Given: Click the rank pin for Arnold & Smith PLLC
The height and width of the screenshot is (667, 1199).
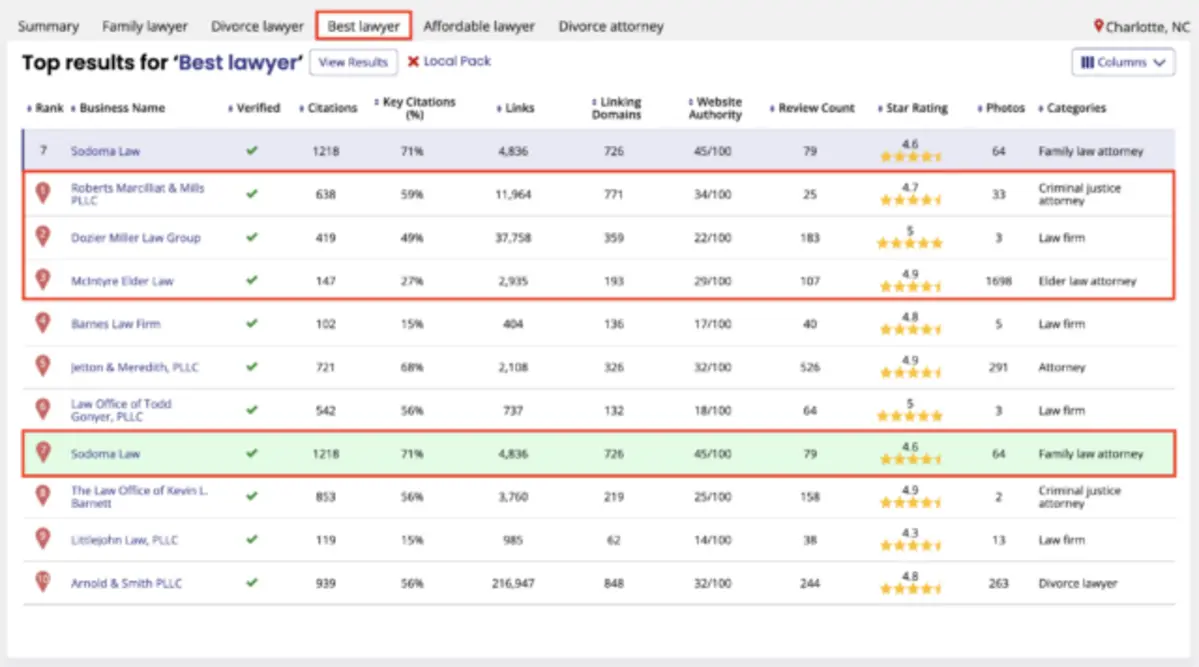Looking at the screenshot, I should (41, 583).
